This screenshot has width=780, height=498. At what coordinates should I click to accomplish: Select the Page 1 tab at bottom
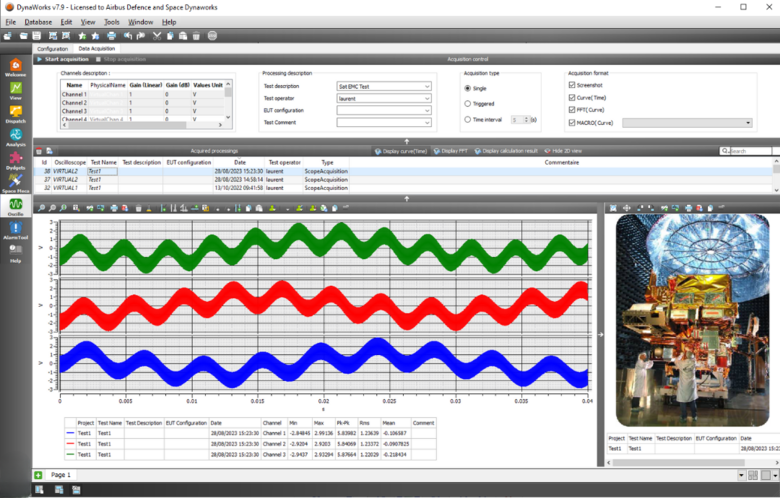coord(61,475)
